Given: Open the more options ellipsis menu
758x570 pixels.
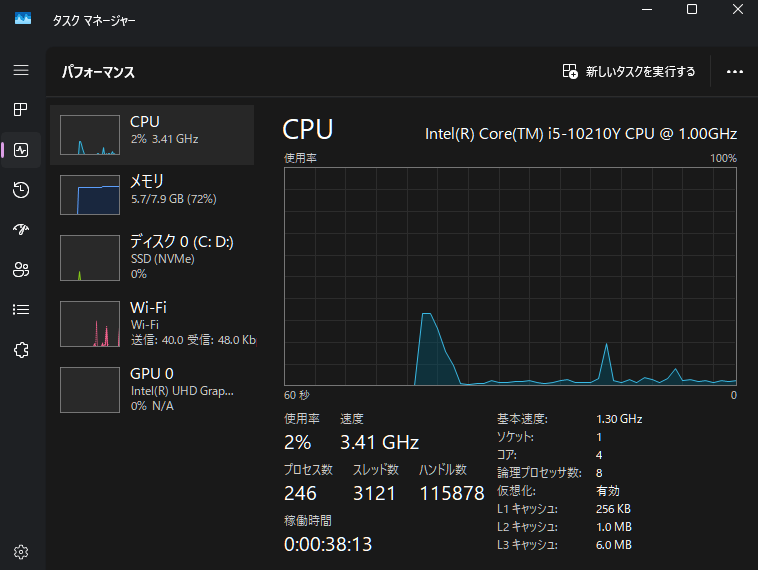Looking at the screenshot, I should (x=735, y=72).
